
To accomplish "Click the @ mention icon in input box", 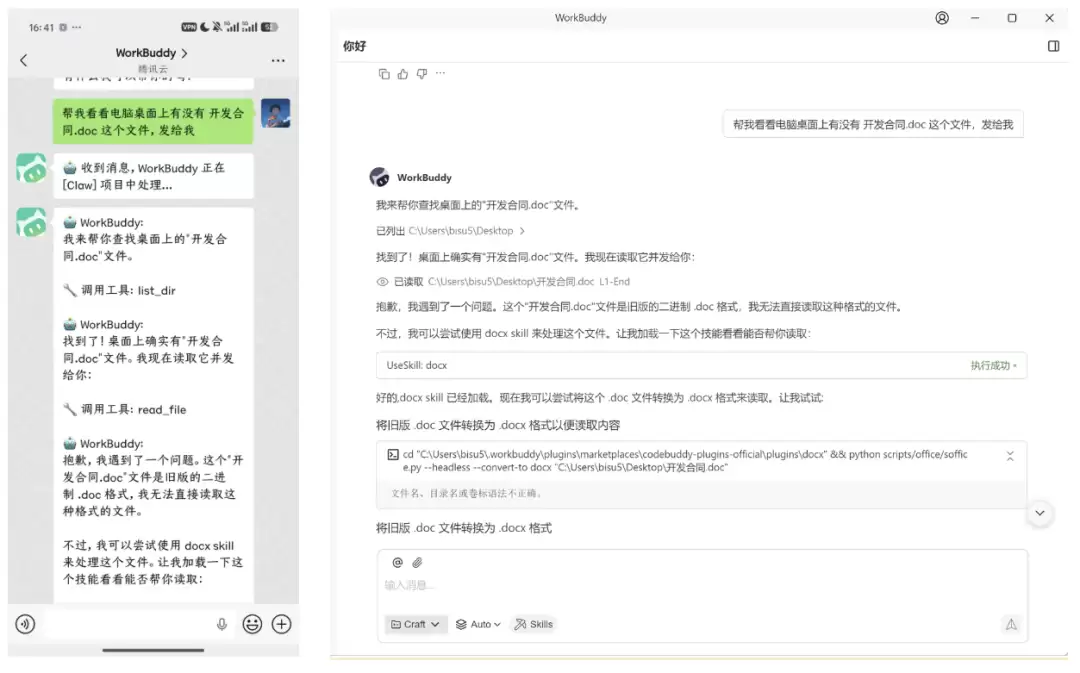I will tap(397, 563).
